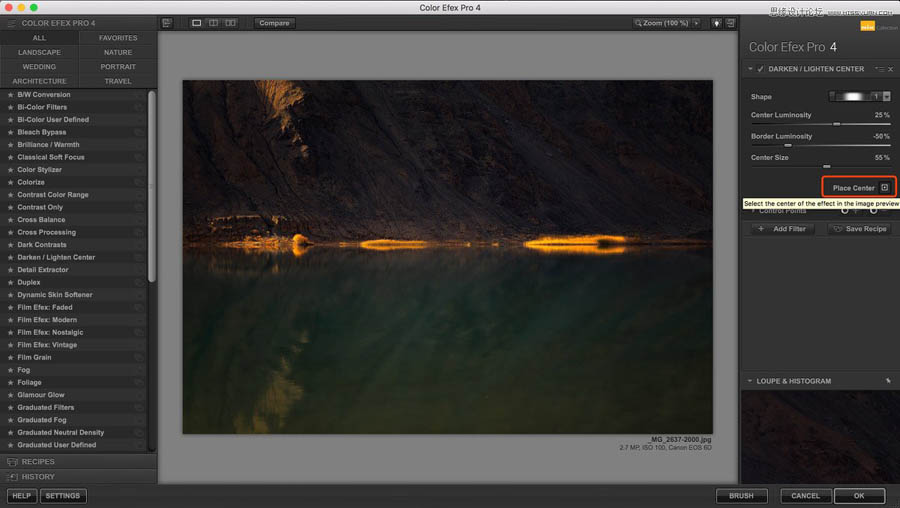Image resolution: width=900 pixels, height=508 pixels.
Task: Hide the left filter panel icon
Action: (x=167, y=23)
